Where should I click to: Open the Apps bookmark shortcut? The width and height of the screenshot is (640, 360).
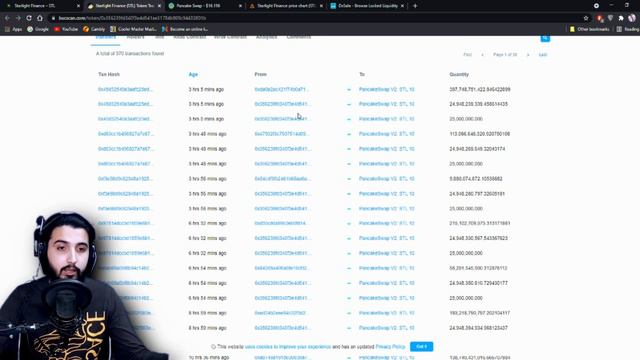click(13, 29)
